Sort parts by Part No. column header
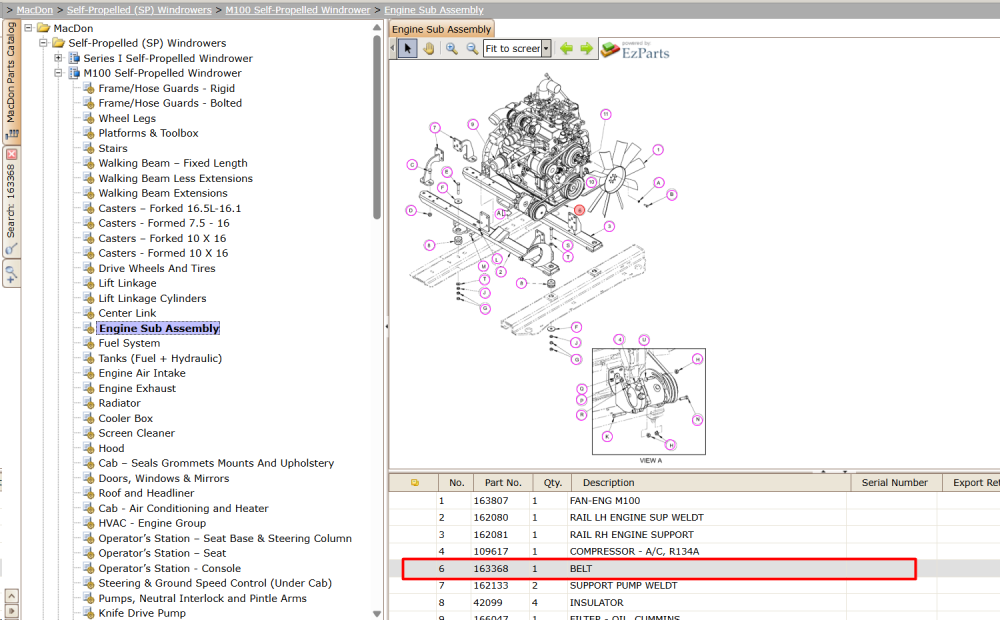This screenshot has height=620, width=1000. [503, 483]
